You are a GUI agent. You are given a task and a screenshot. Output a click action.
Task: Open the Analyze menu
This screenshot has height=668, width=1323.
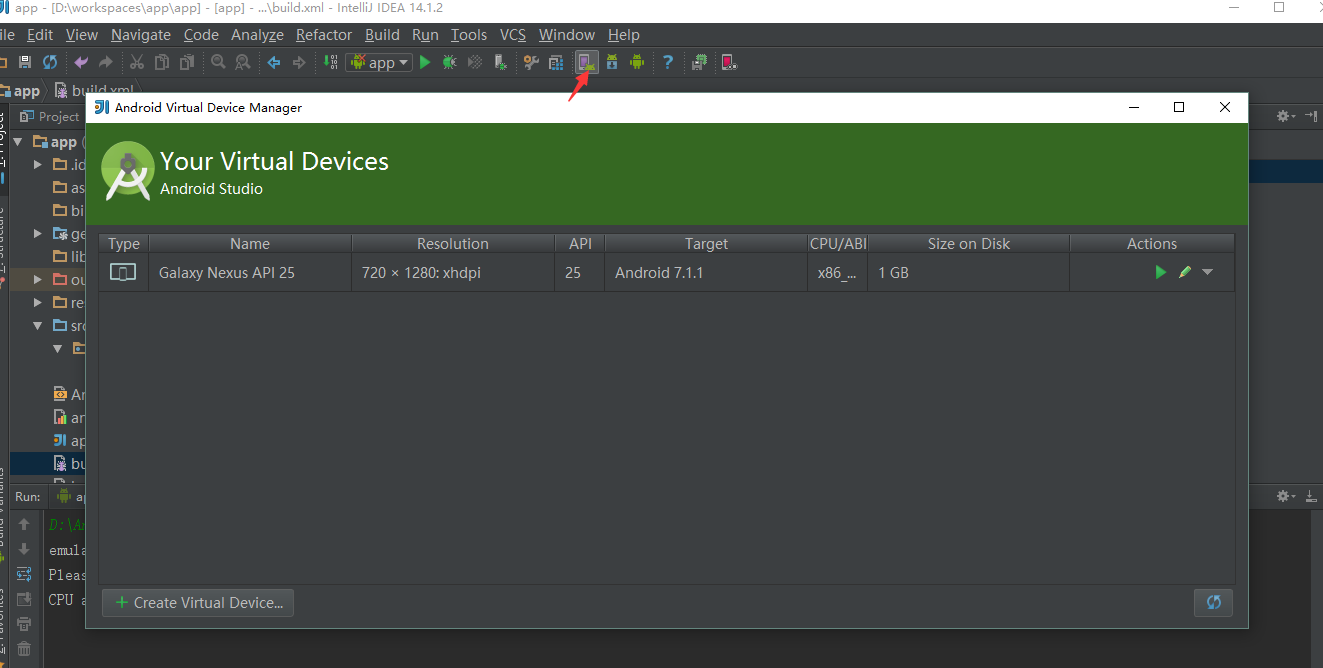[258, 34]
